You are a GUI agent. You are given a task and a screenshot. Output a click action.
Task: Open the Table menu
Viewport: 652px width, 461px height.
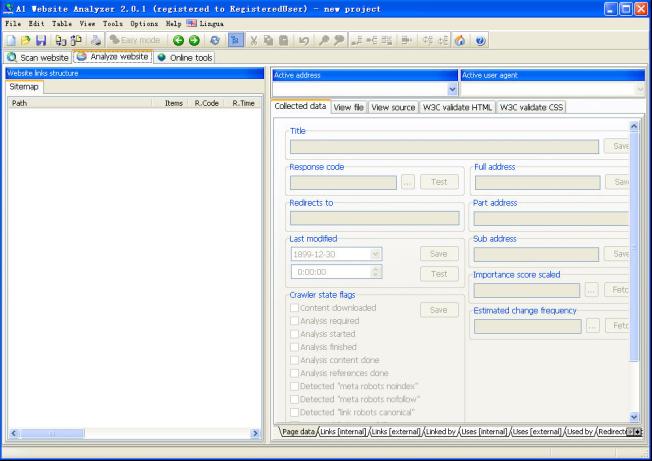click(x=62, y=24)
